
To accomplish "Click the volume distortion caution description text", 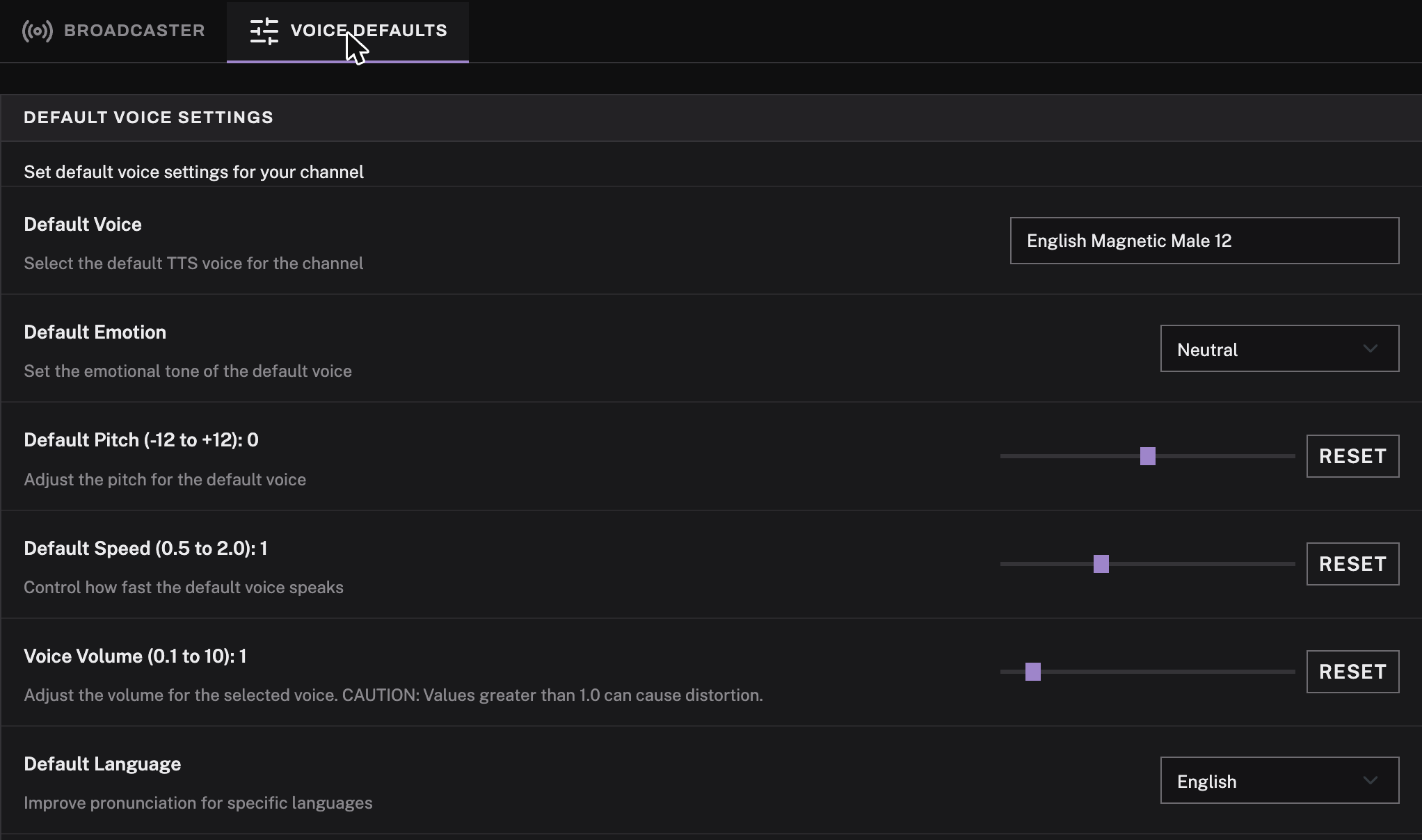I will click(393, 695).
